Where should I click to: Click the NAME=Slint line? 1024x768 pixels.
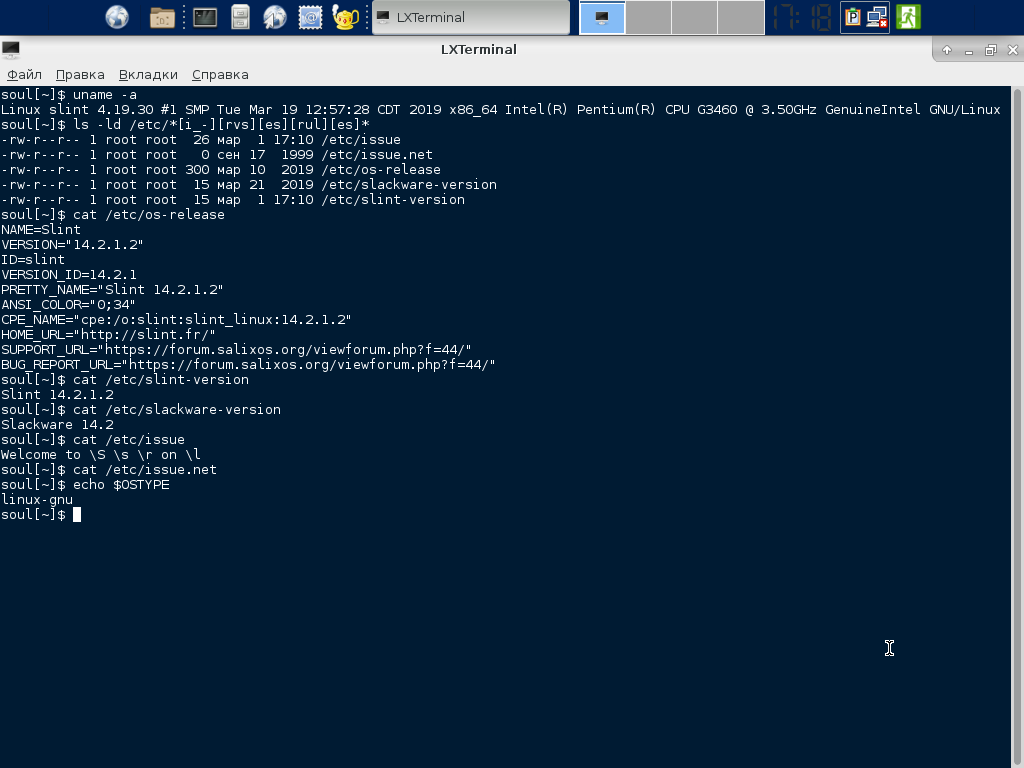[41, 230]
